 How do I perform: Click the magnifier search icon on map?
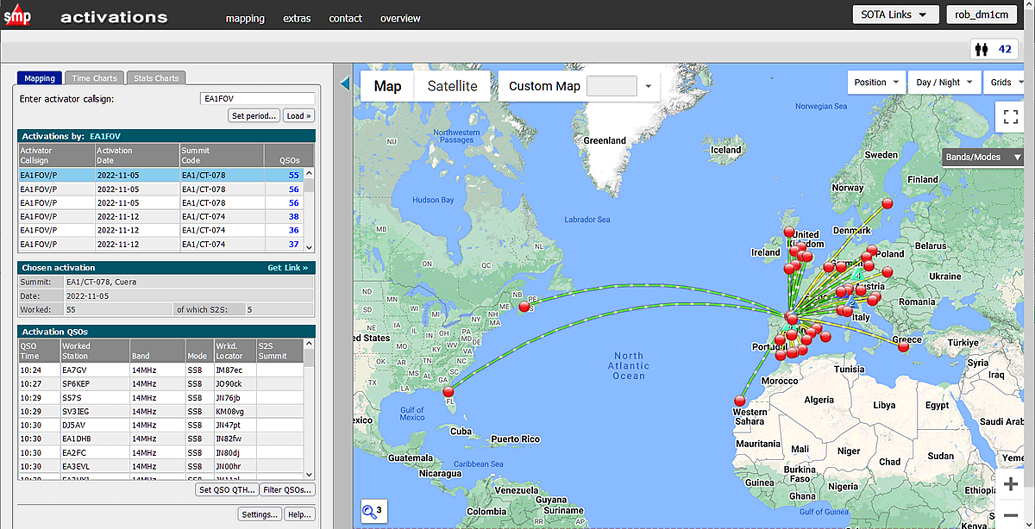pyautogui.click(x=372, y=512)
